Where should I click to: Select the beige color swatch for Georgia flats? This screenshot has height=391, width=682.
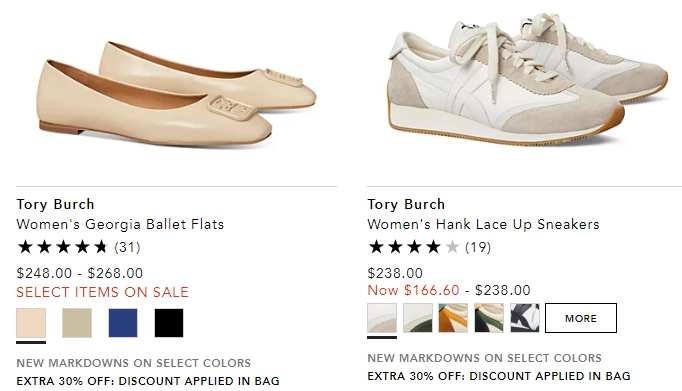pyautogui.click(x=31, y=323)
